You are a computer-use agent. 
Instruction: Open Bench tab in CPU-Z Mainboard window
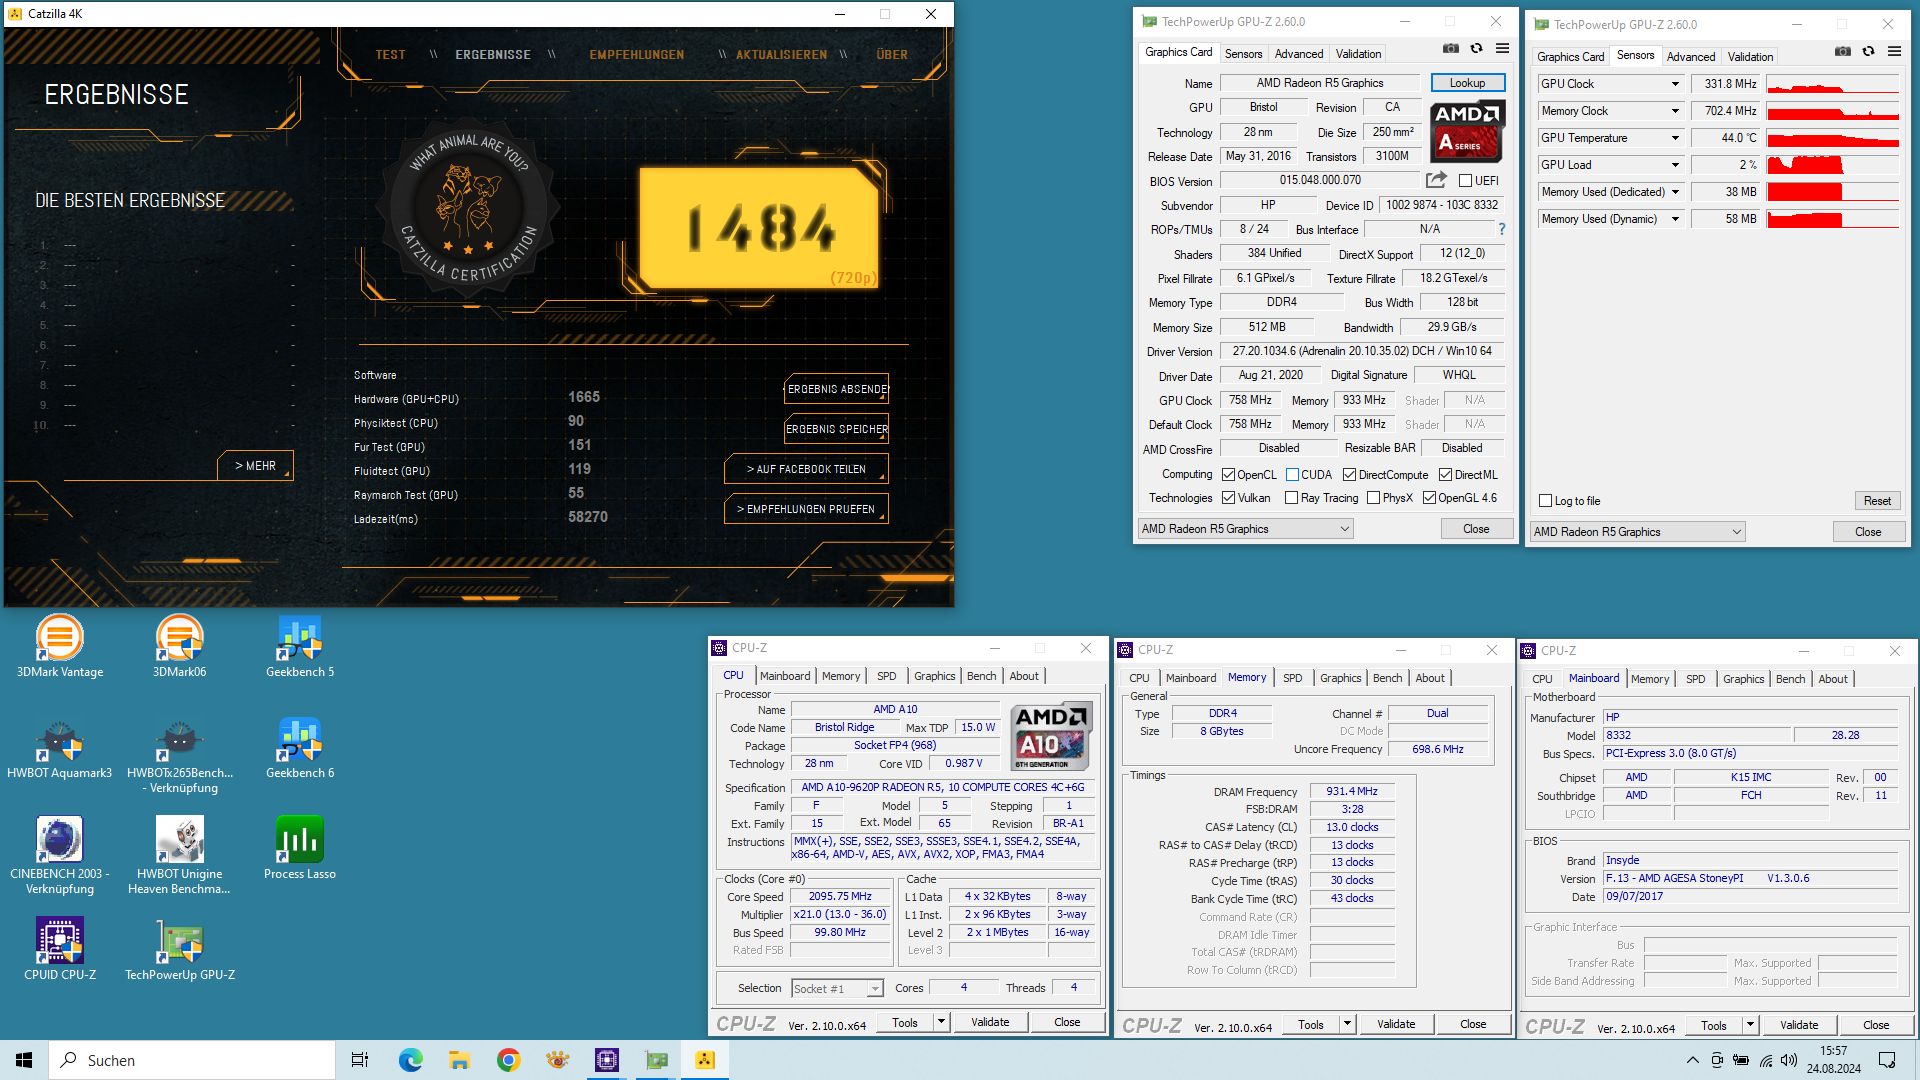point(1790,679)
